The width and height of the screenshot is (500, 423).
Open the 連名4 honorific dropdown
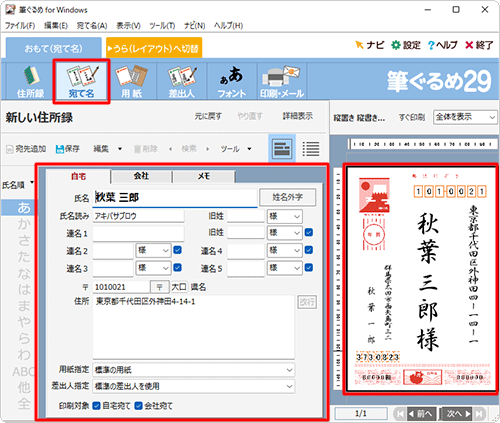pyautogui.click(x=285, y=250)
